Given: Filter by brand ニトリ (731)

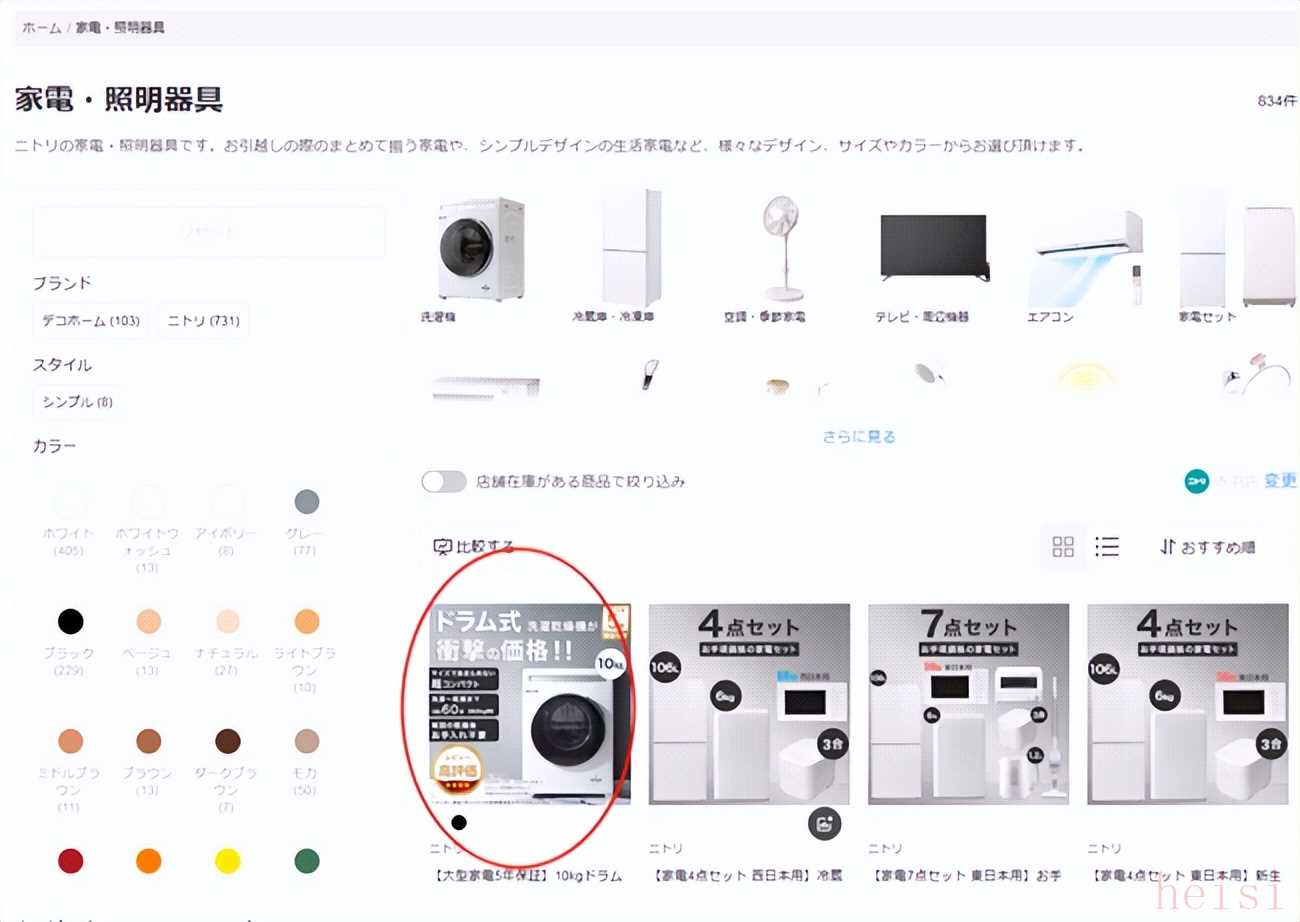Looking at the screenshot, I should (202, 321).
